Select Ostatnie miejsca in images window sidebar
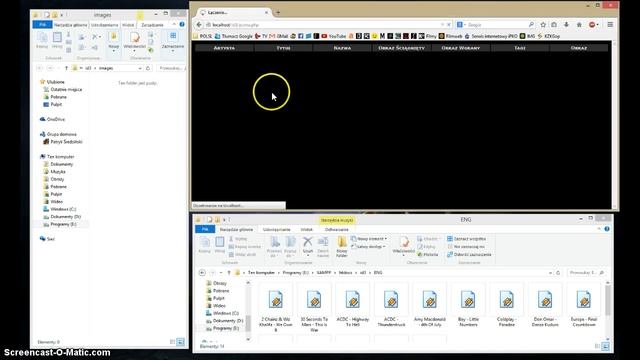 (x=62, y=89)
